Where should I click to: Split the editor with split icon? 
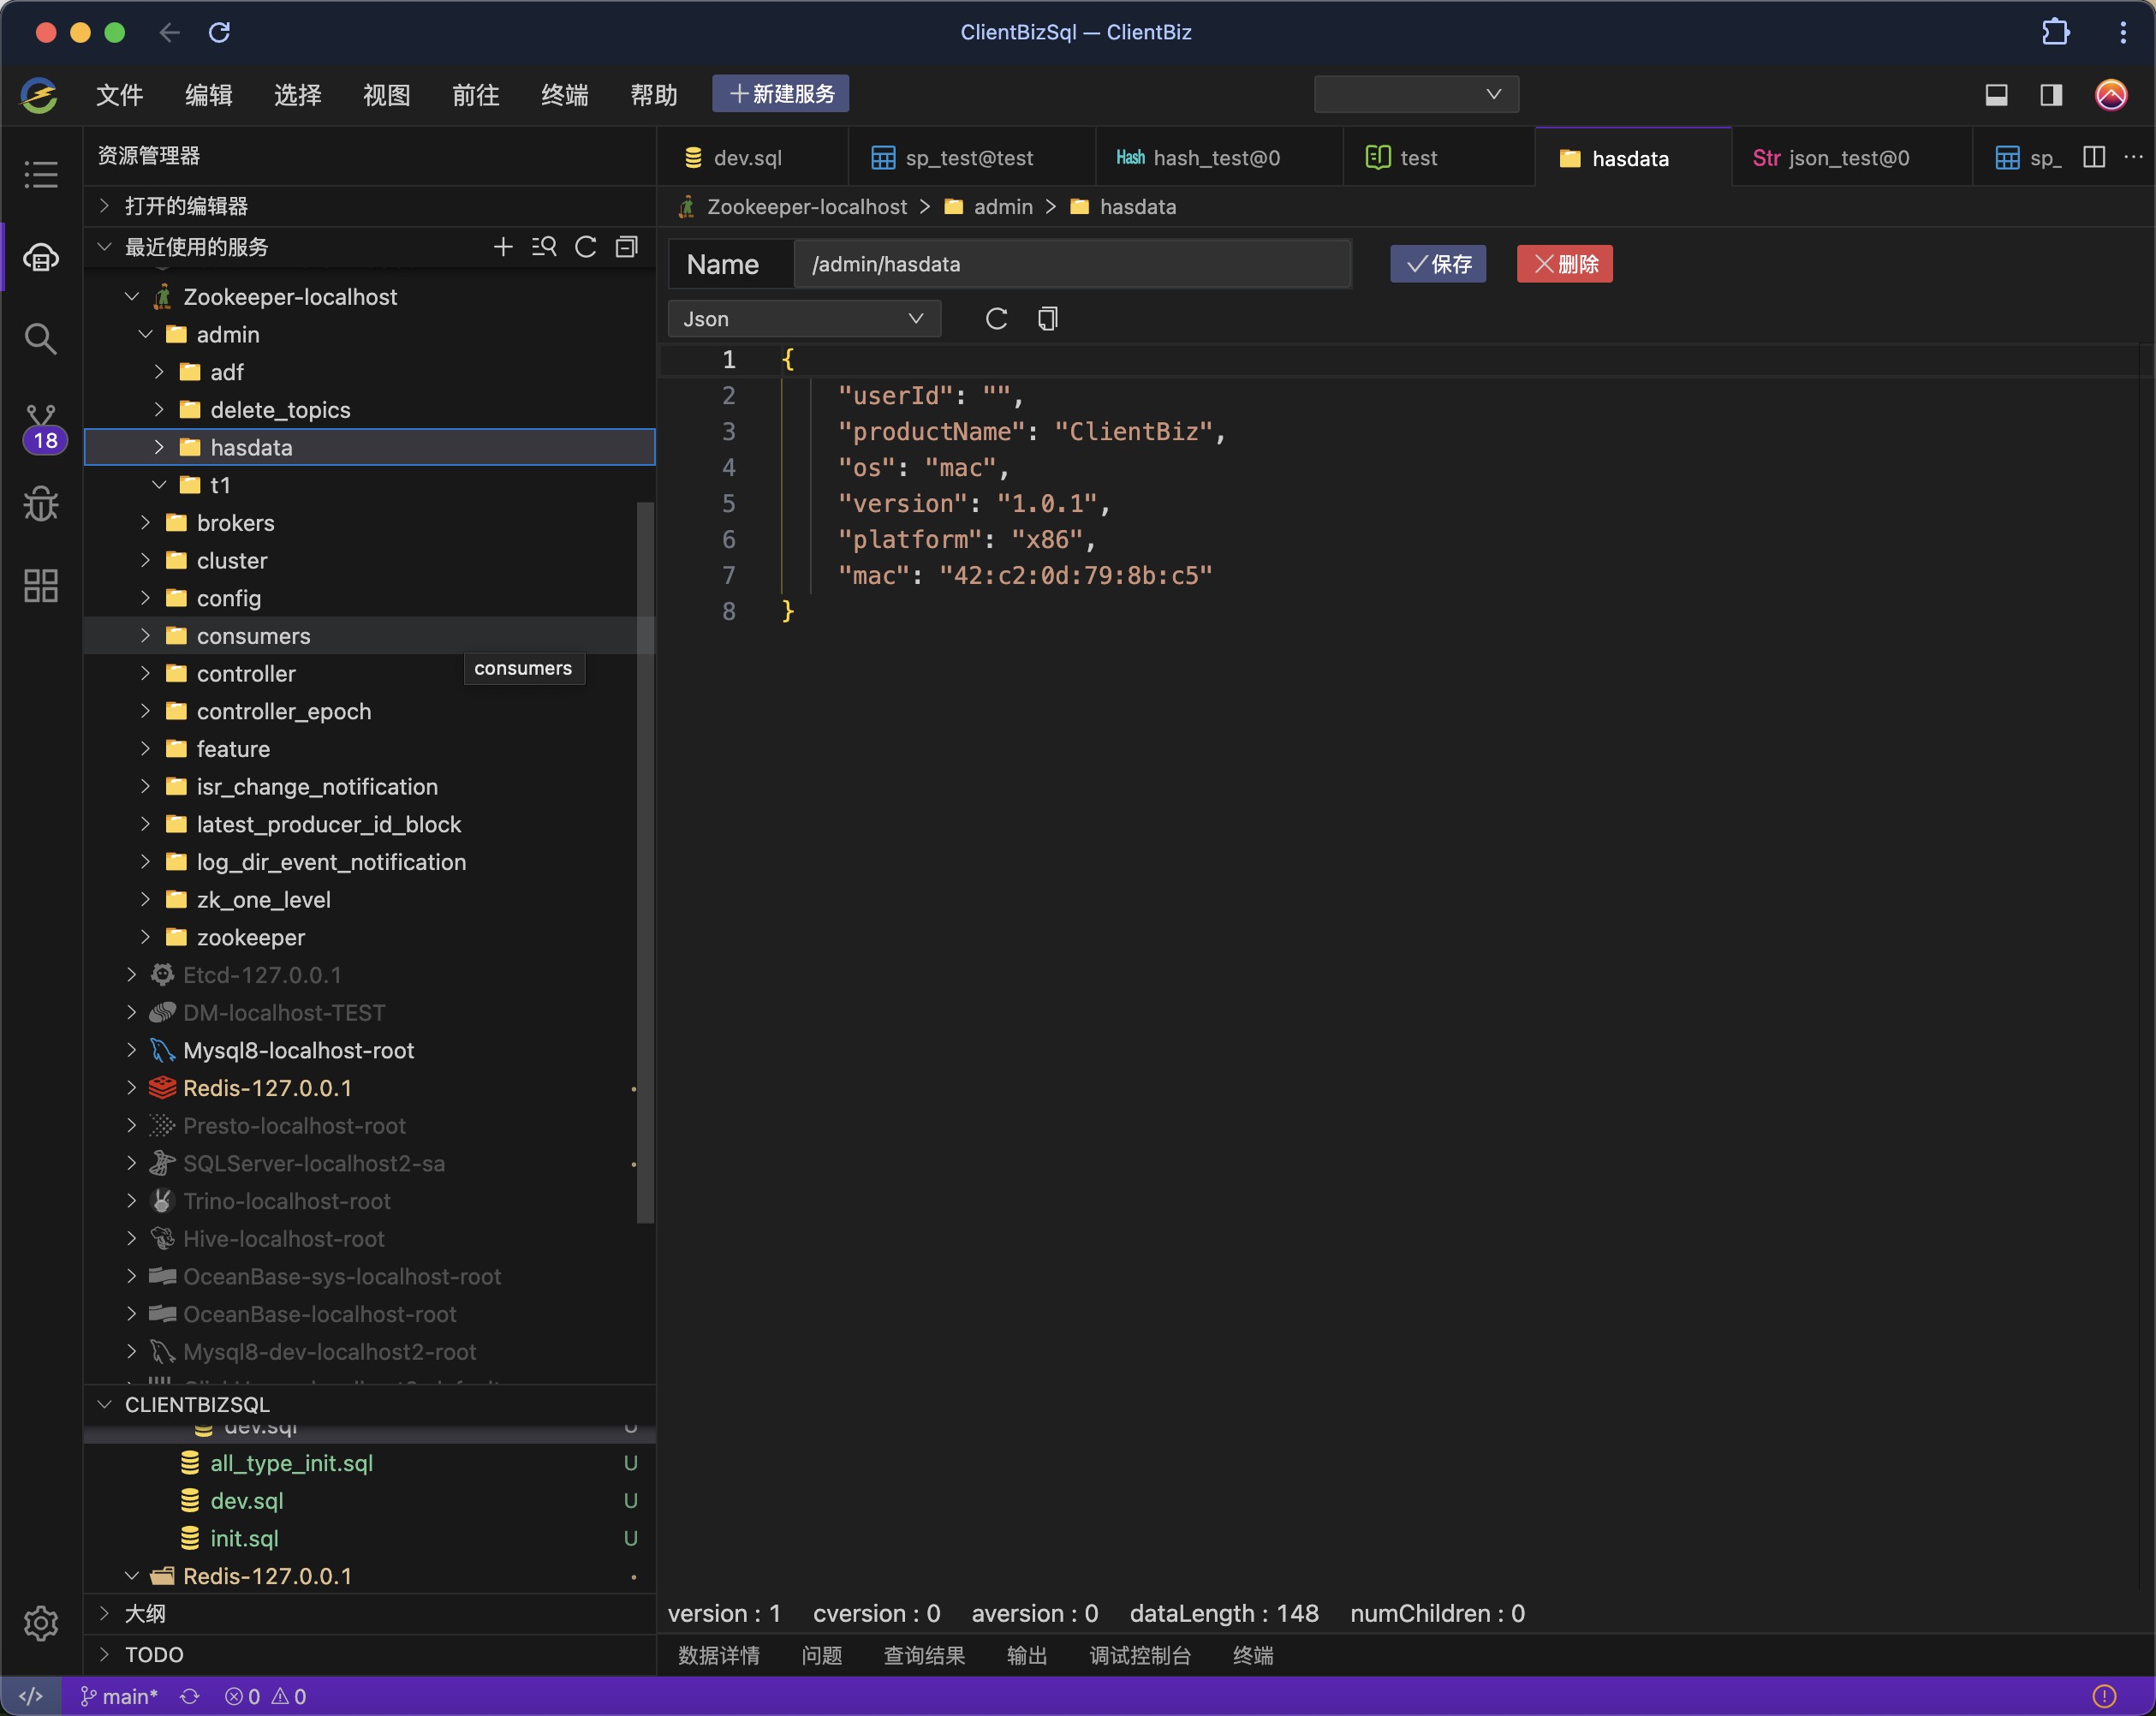[2094, 157]
